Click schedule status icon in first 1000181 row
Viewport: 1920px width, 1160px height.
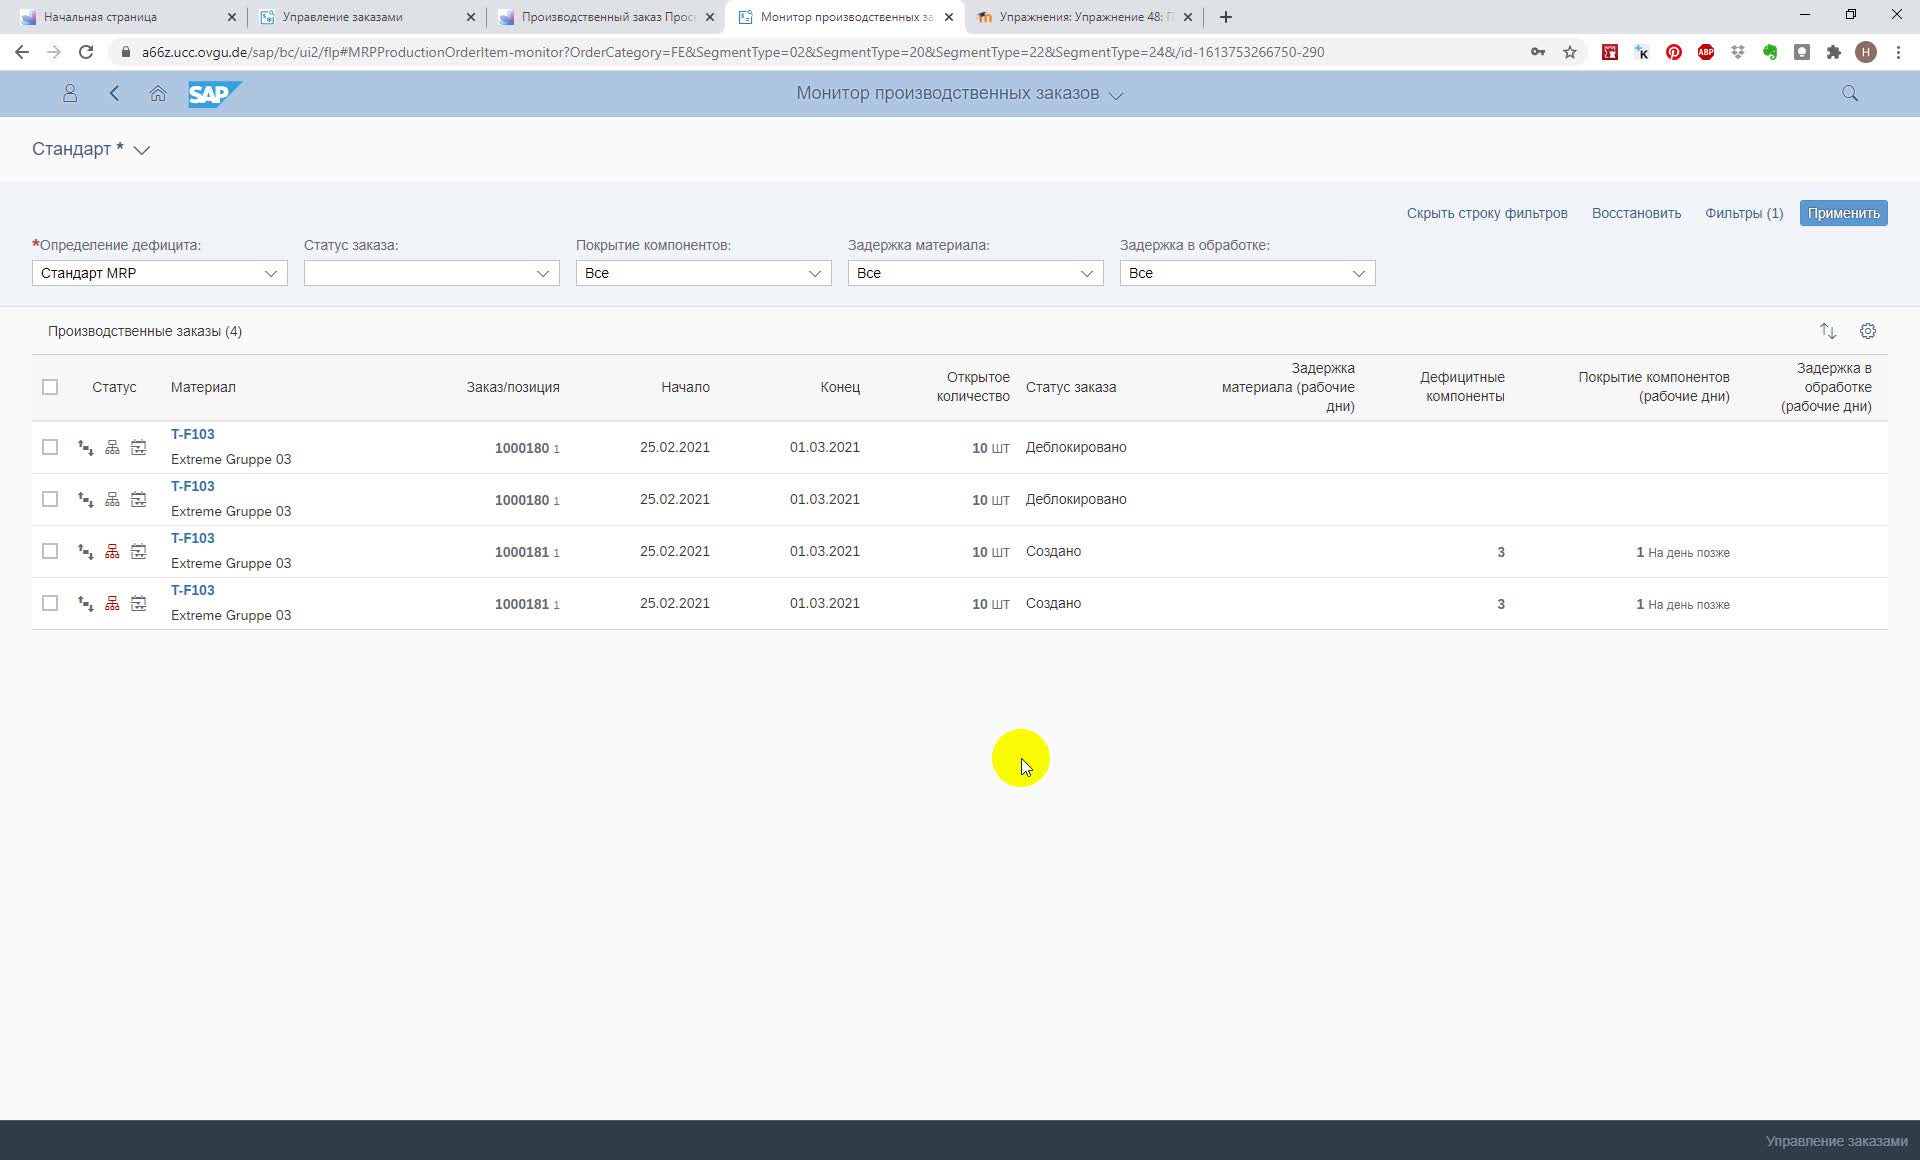[x=139, y=552]
